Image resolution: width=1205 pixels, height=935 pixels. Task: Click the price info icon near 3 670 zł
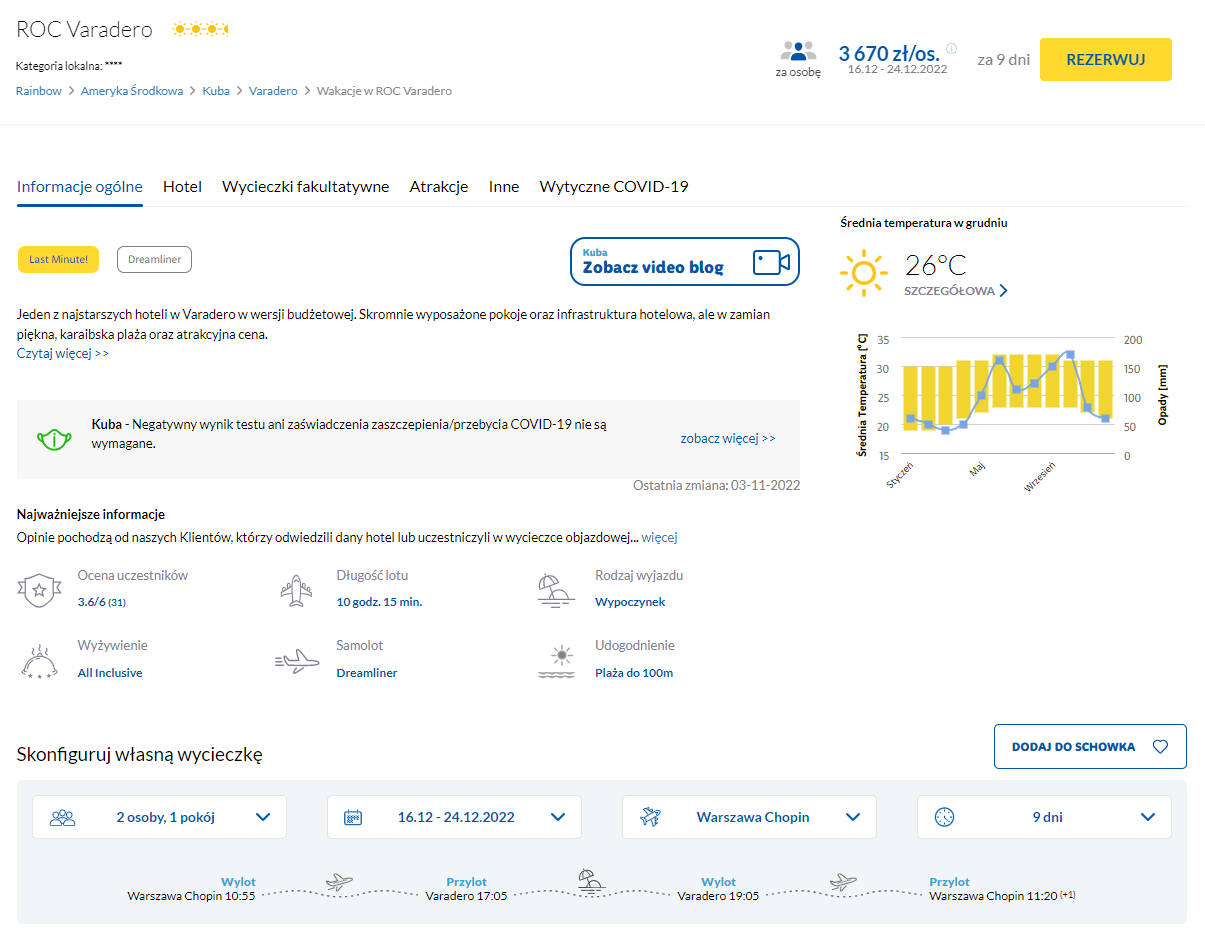(x=951, y=48)
